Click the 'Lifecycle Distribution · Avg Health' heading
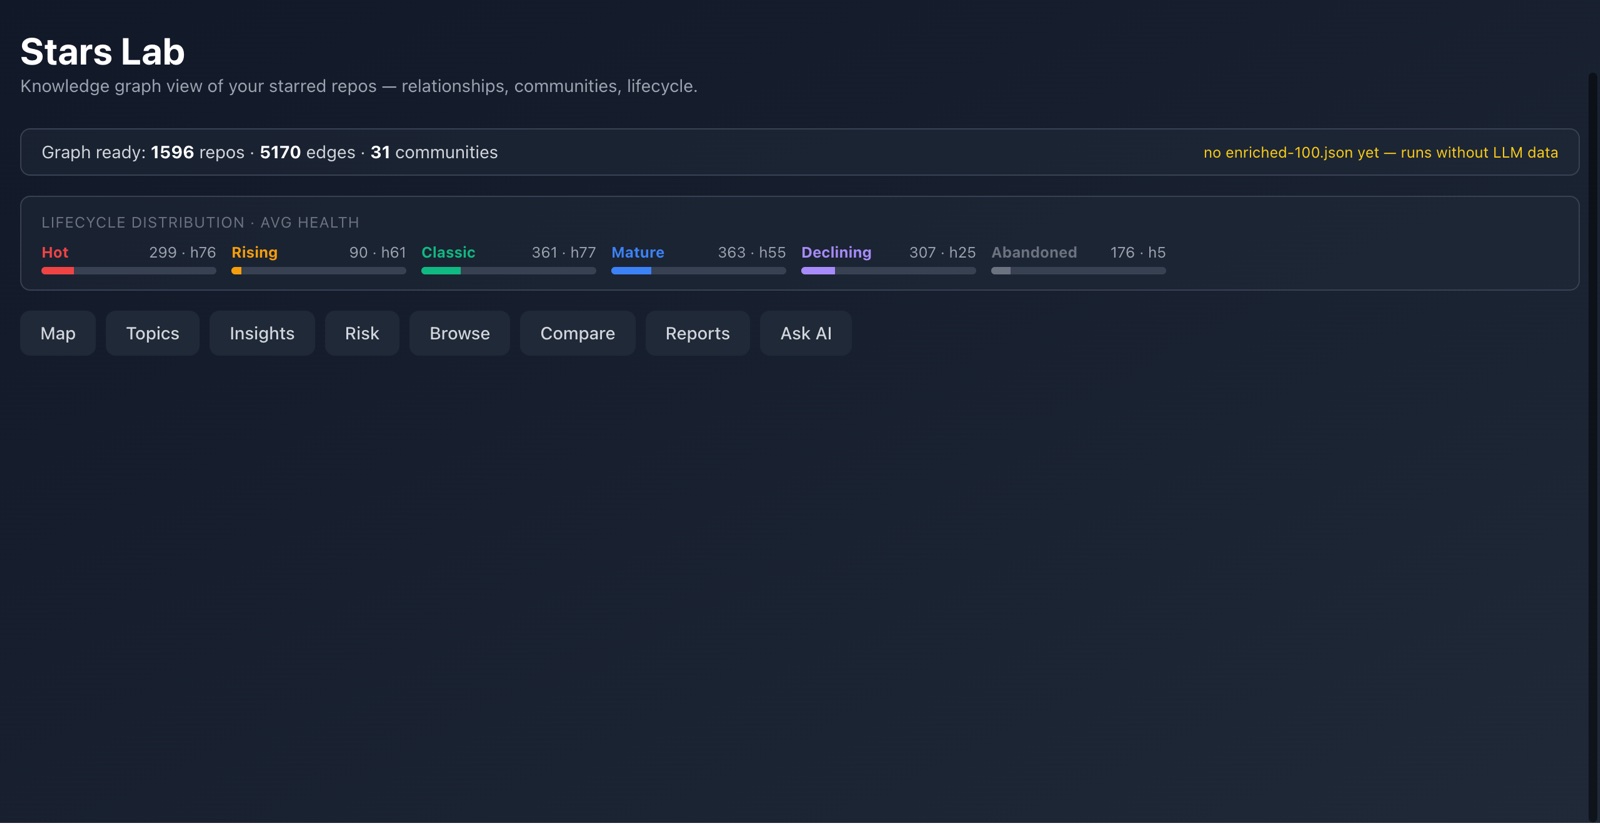Image resolution: width=1600 pixels, height=825 pixels. coord(200,222)
